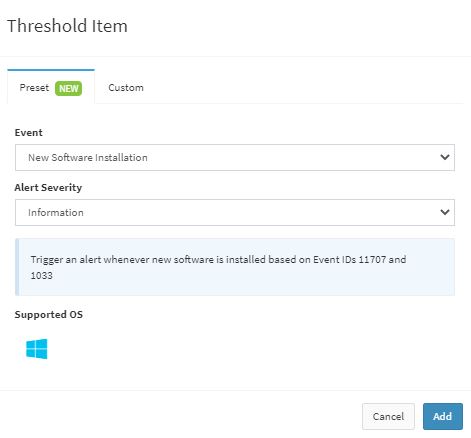Click the chevron arrow of the Event dropdown

(x=445, y=157)
